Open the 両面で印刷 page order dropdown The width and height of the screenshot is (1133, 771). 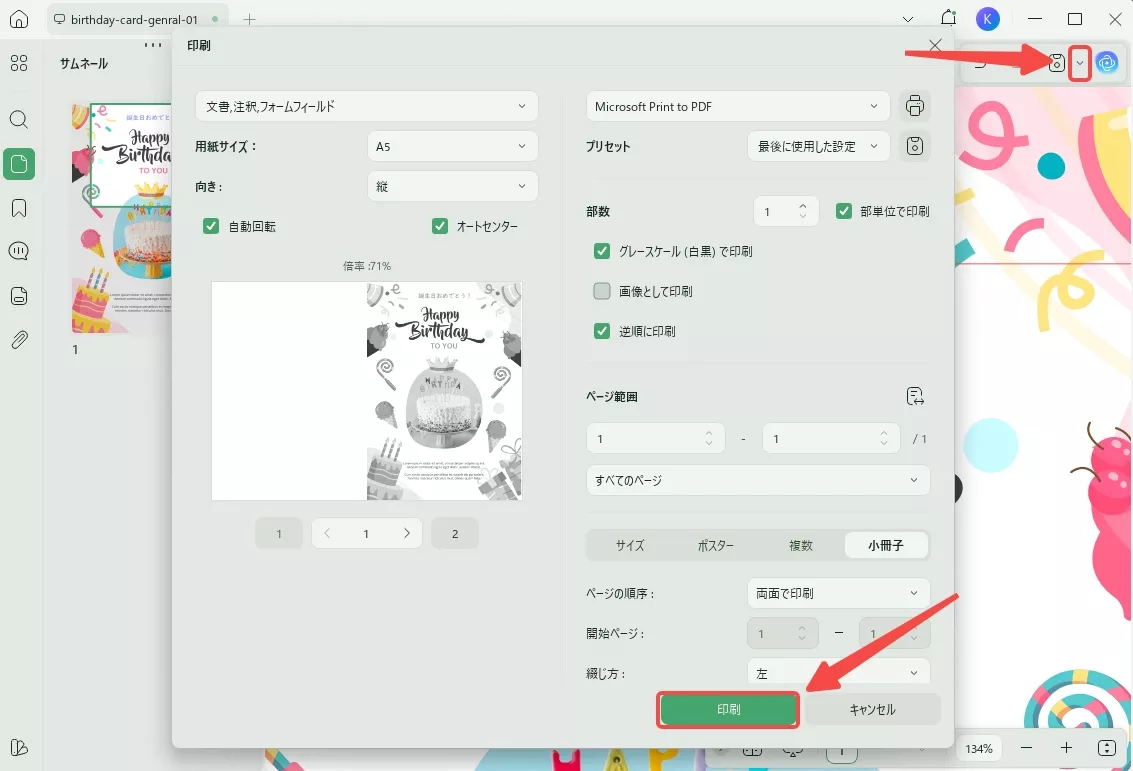pos(838,593)
